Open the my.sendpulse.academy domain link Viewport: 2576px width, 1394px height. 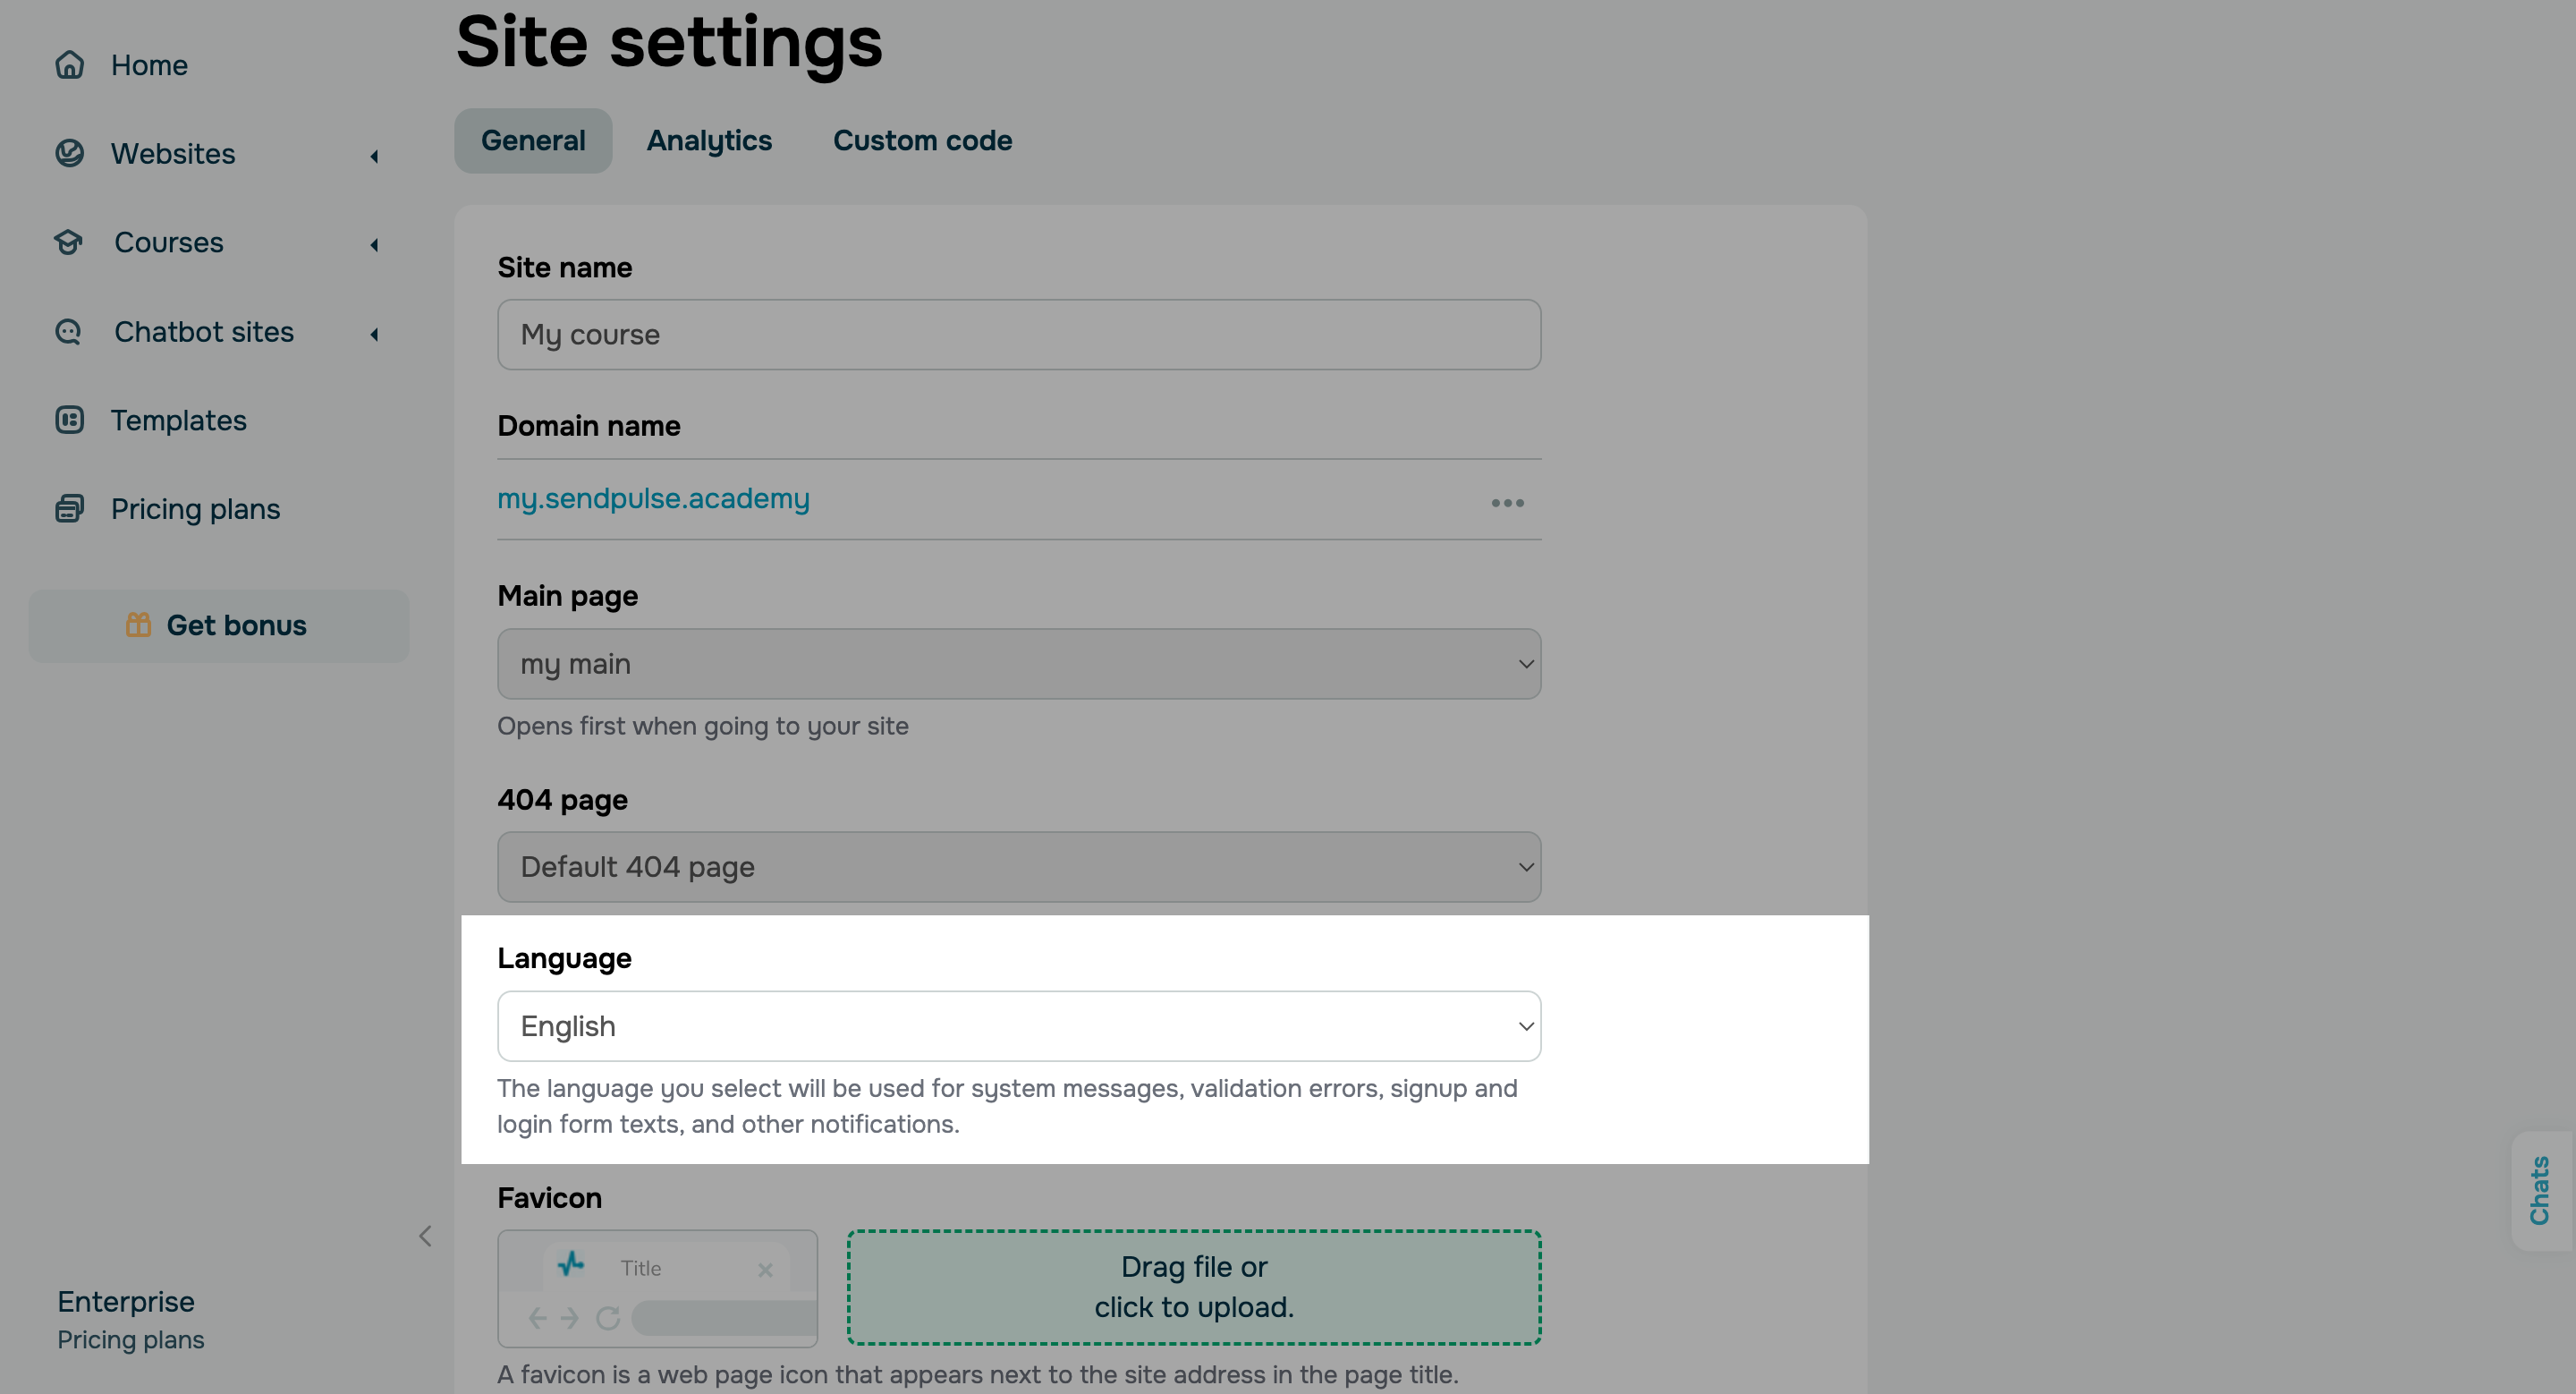tap(653, 499)
